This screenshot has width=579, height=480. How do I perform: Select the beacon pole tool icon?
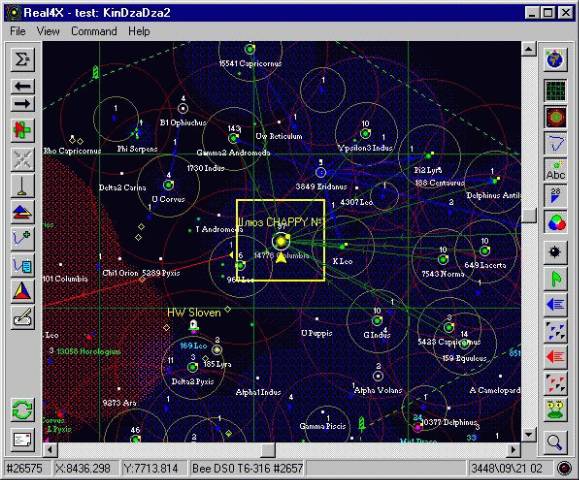[x=23, y=186]
